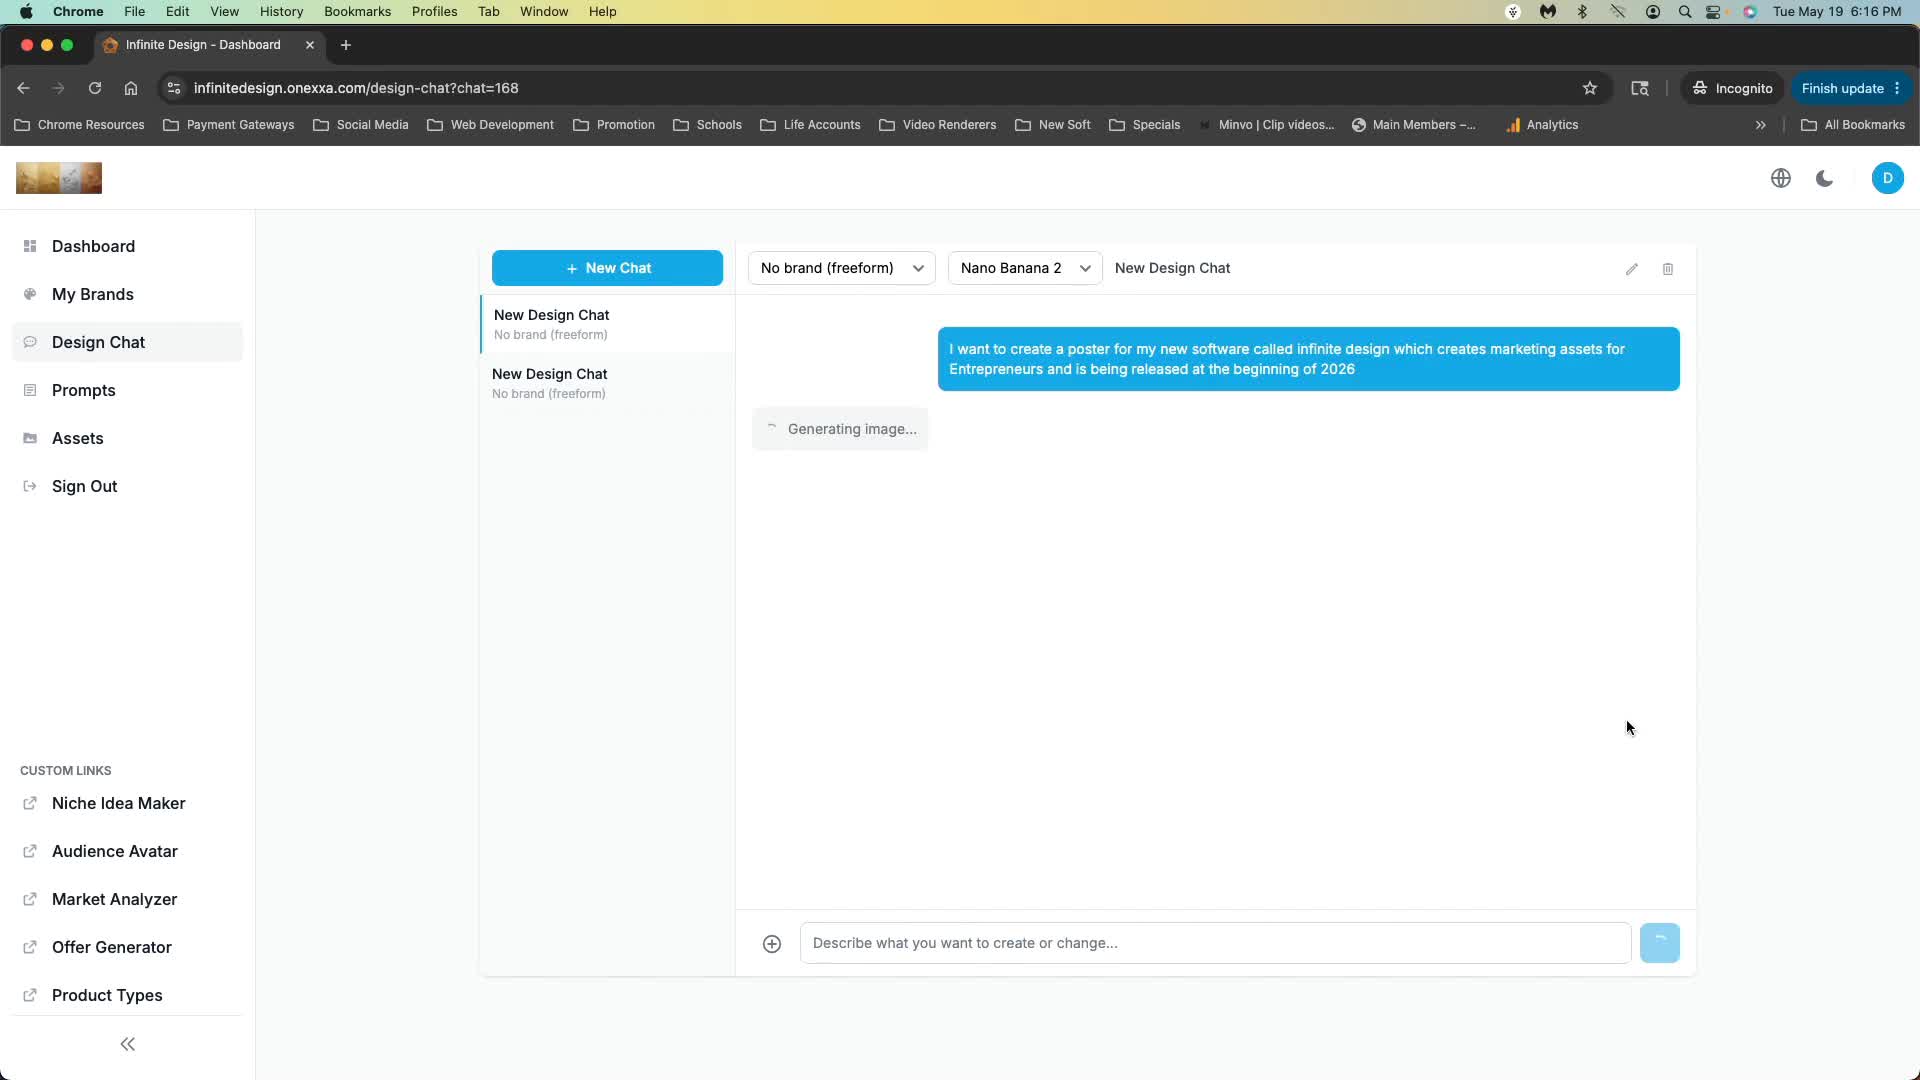Open the language globe icon
The image size is (1920, 1080).
click(x=1781, y=178)
